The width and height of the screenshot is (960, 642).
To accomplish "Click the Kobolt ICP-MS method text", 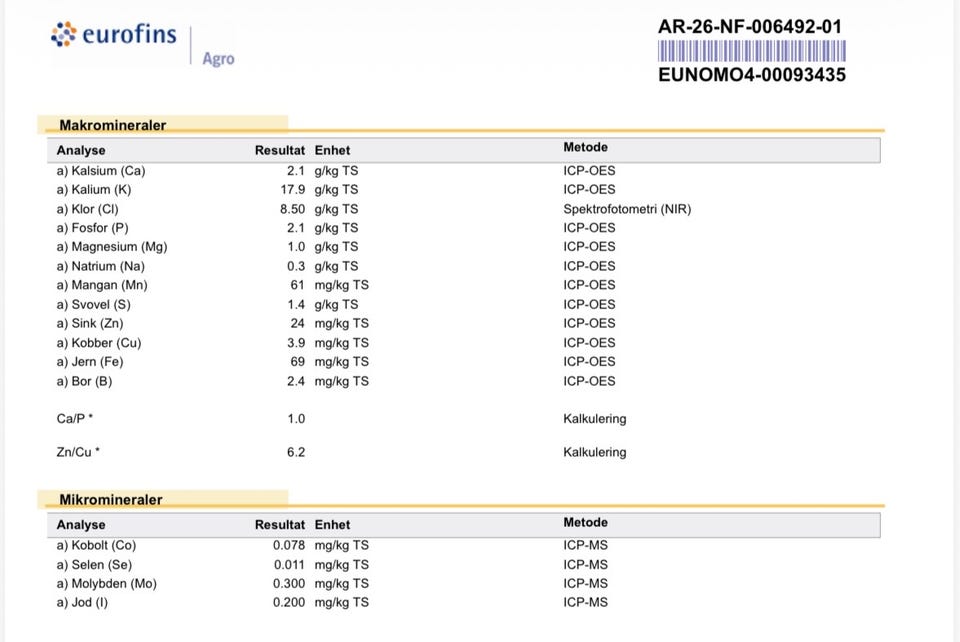I will click(586, 546).
